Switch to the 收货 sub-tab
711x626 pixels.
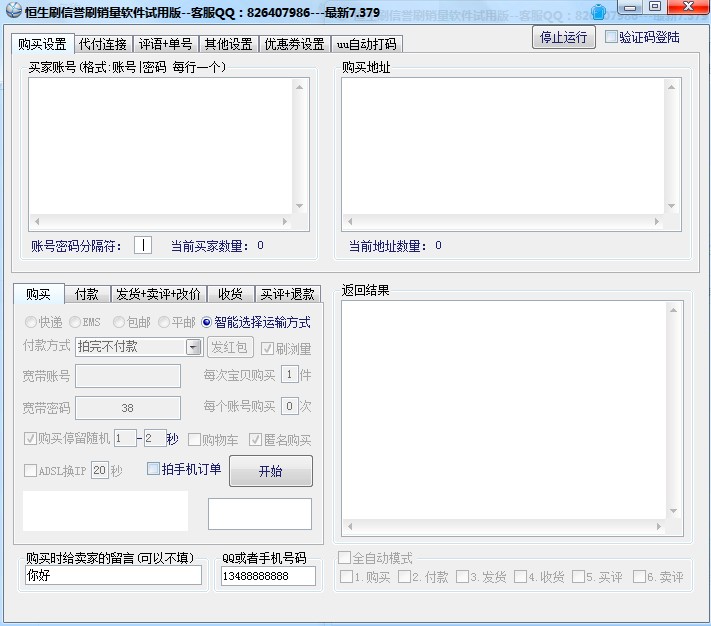[x=230, y=294]
